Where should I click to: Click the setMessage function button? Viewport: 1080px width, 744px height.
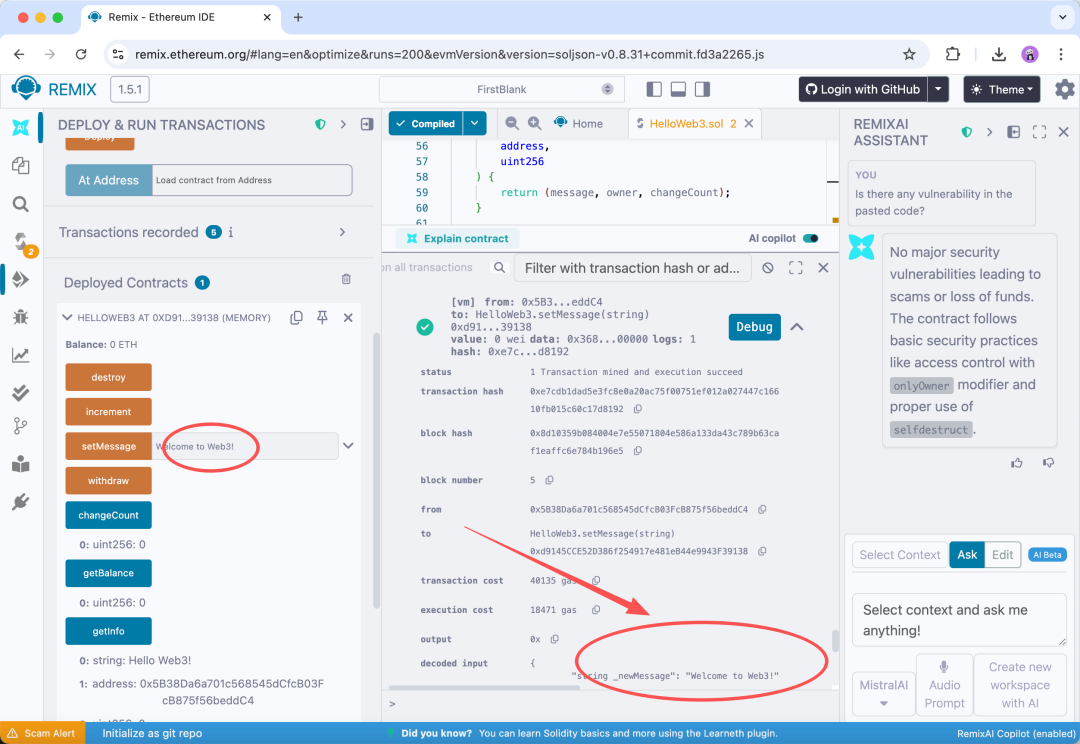[108, 446]
